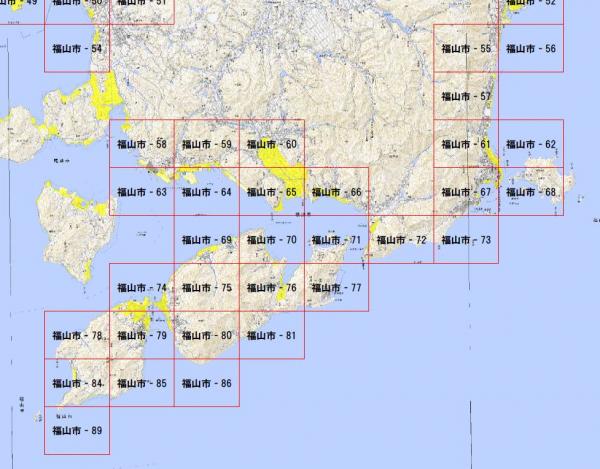This screenshot has width=600, height=469.
Task: Select map section 福山市 - 61
Action: click(x=466, y=144)
